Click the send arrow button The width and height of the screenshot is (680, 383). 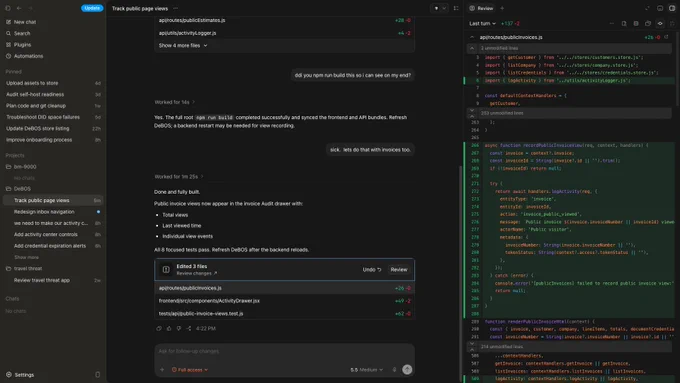coord(407,370)
